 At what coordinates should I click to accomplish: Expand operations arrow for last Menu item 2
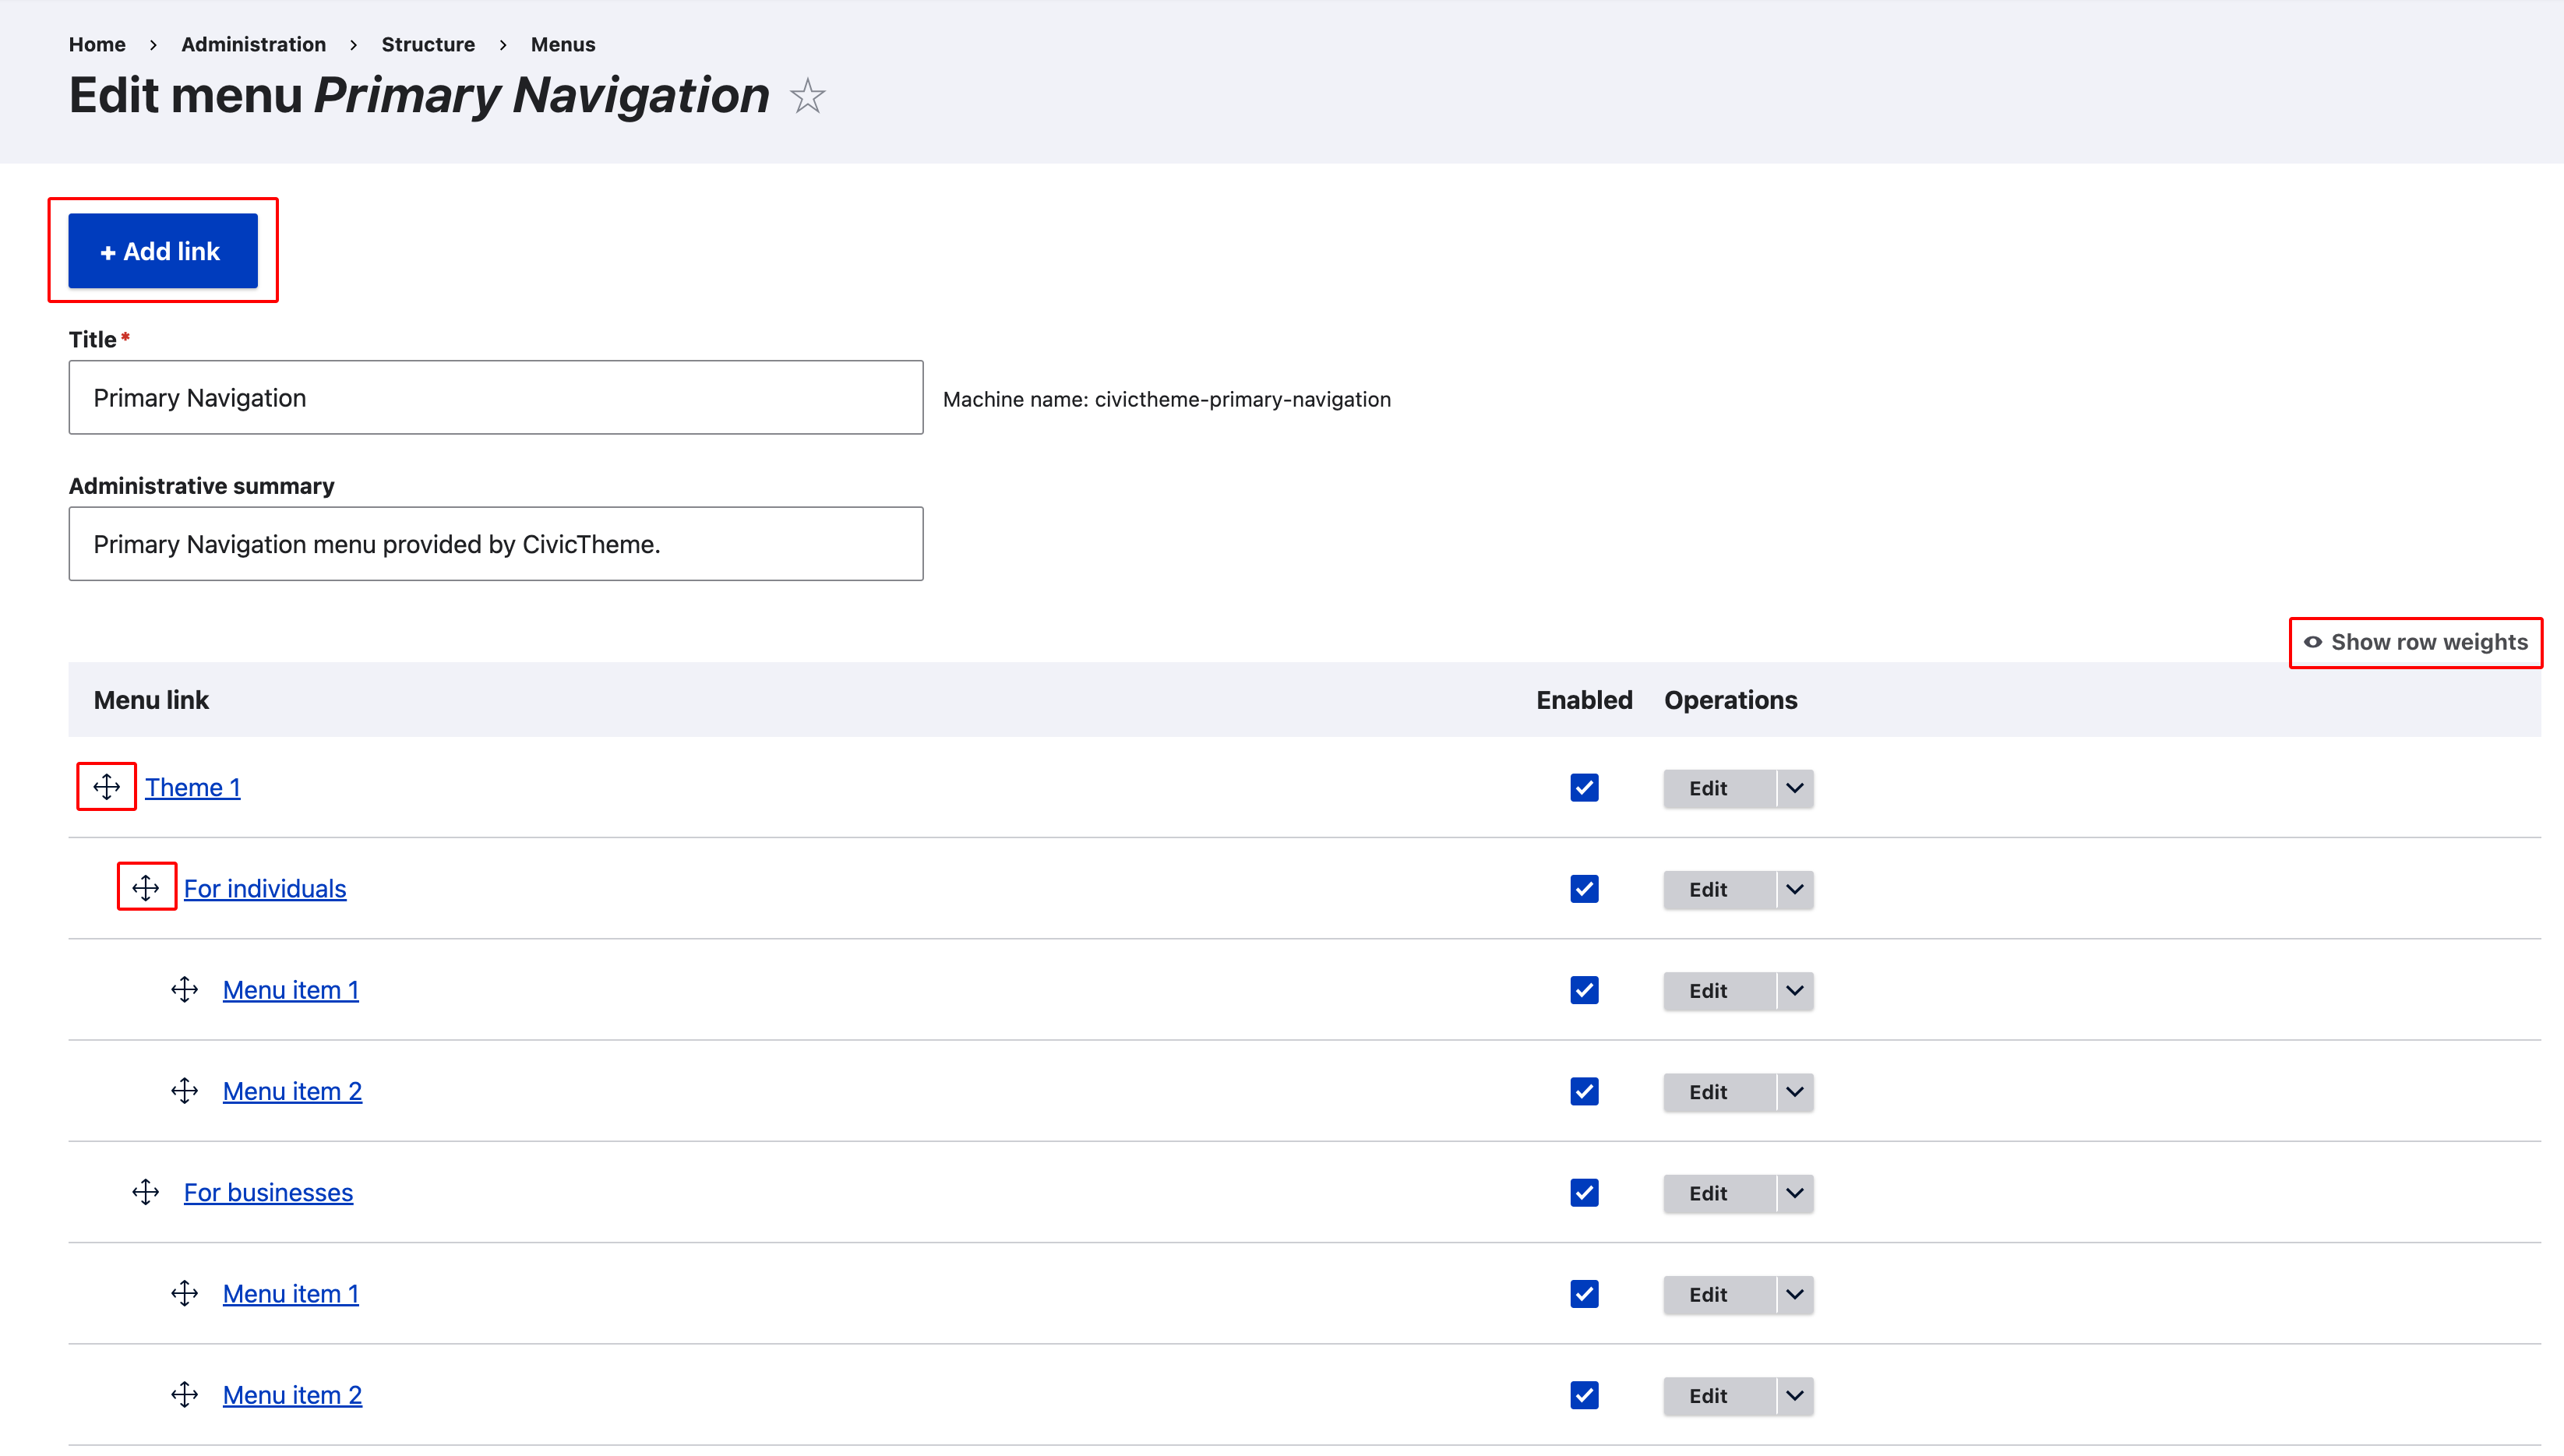pos(1795,1395)
